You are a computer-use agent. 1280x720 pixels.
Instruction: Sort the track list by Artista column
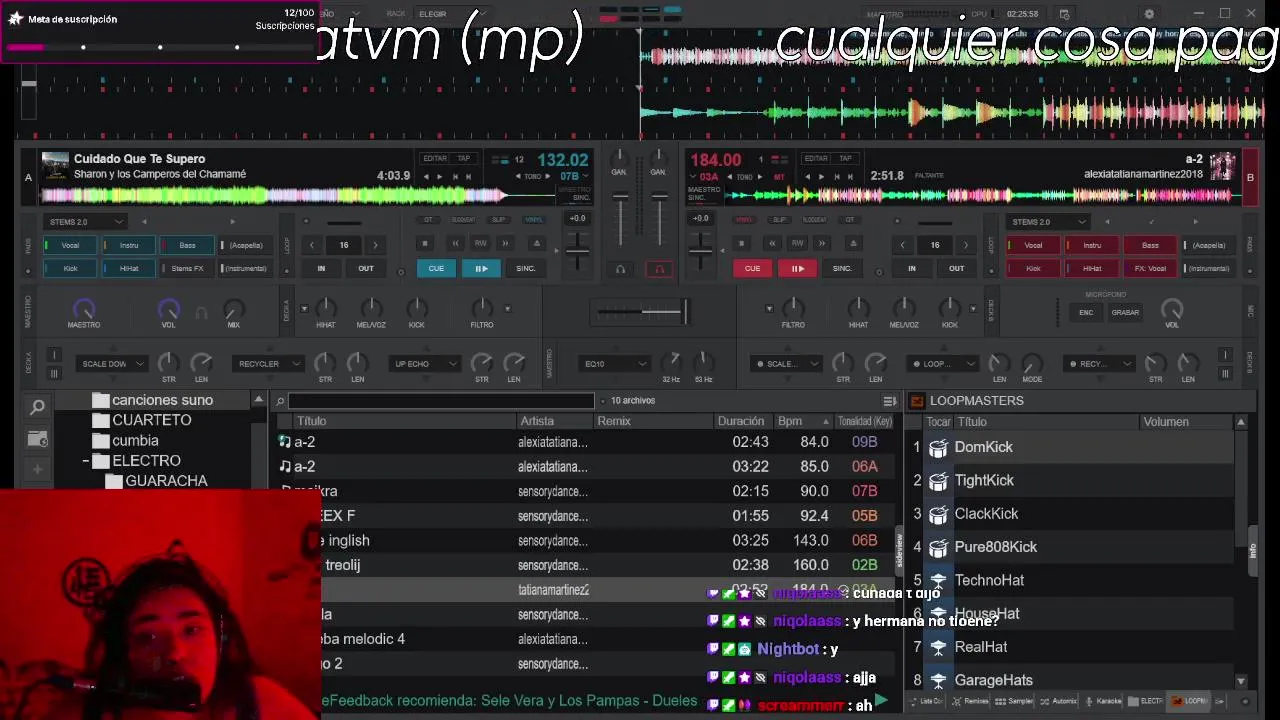pyautogui.click(x=555, y=421)
